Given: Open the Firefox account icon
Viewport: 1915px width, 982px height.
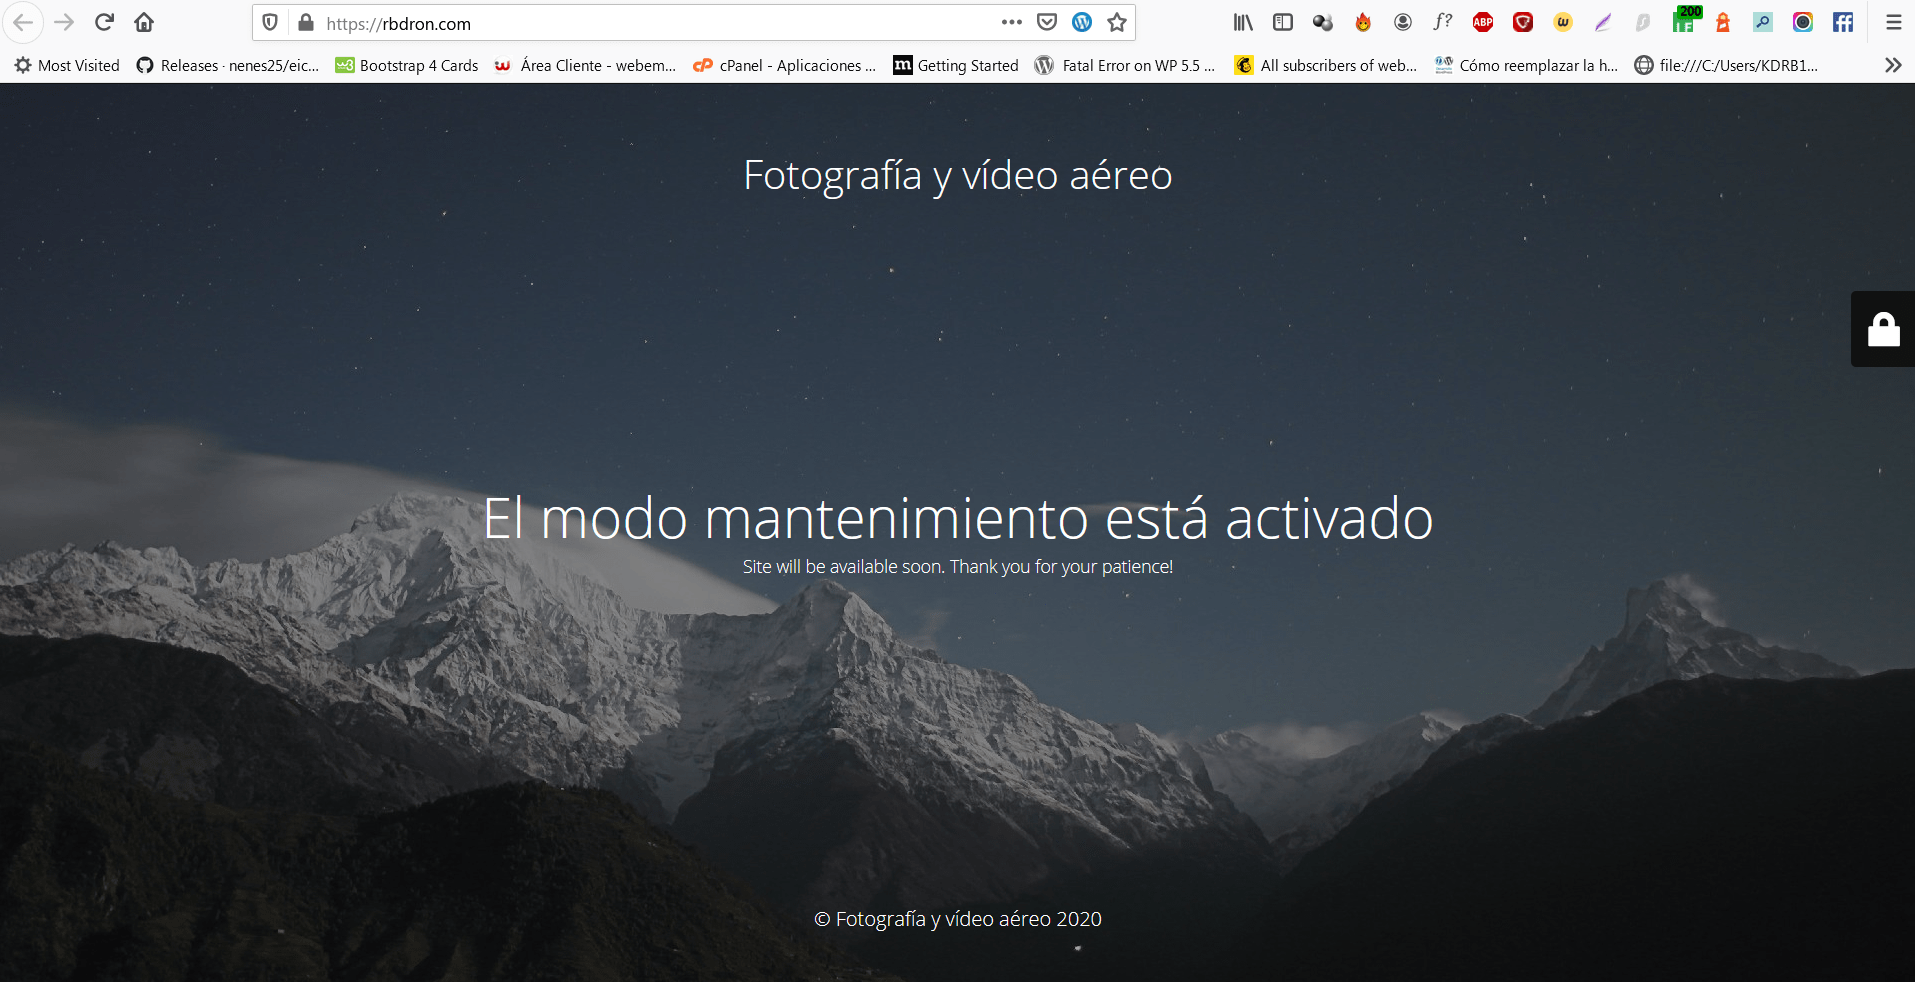Looking at the screenshot, I should point(1403,22).
